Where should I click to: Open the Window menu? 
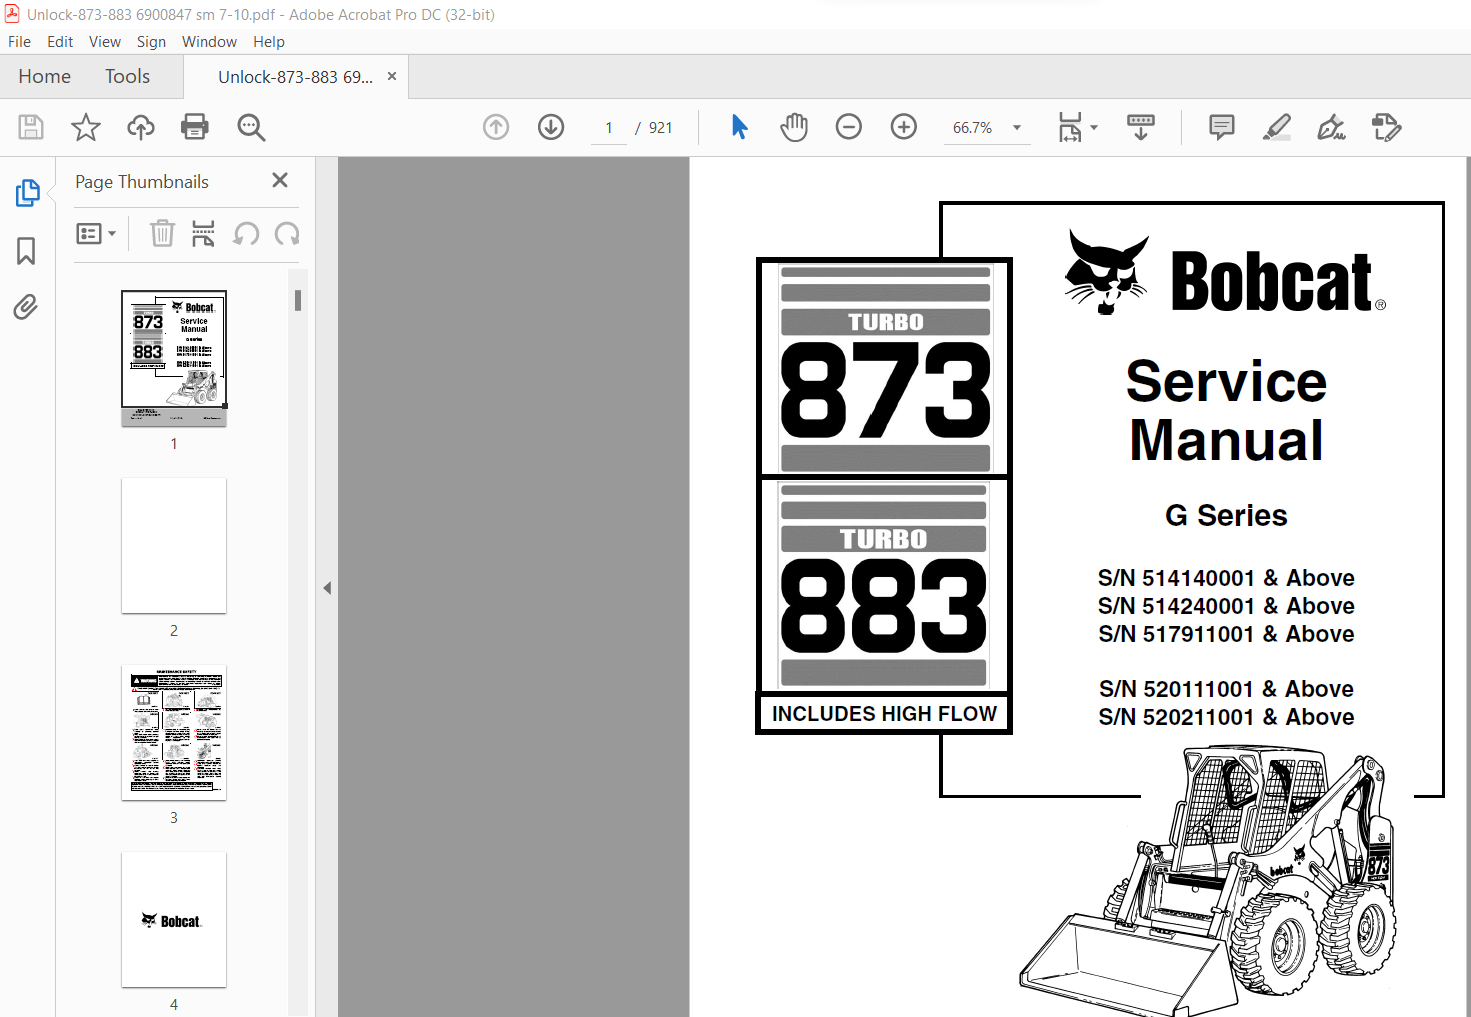coord(209,42)
